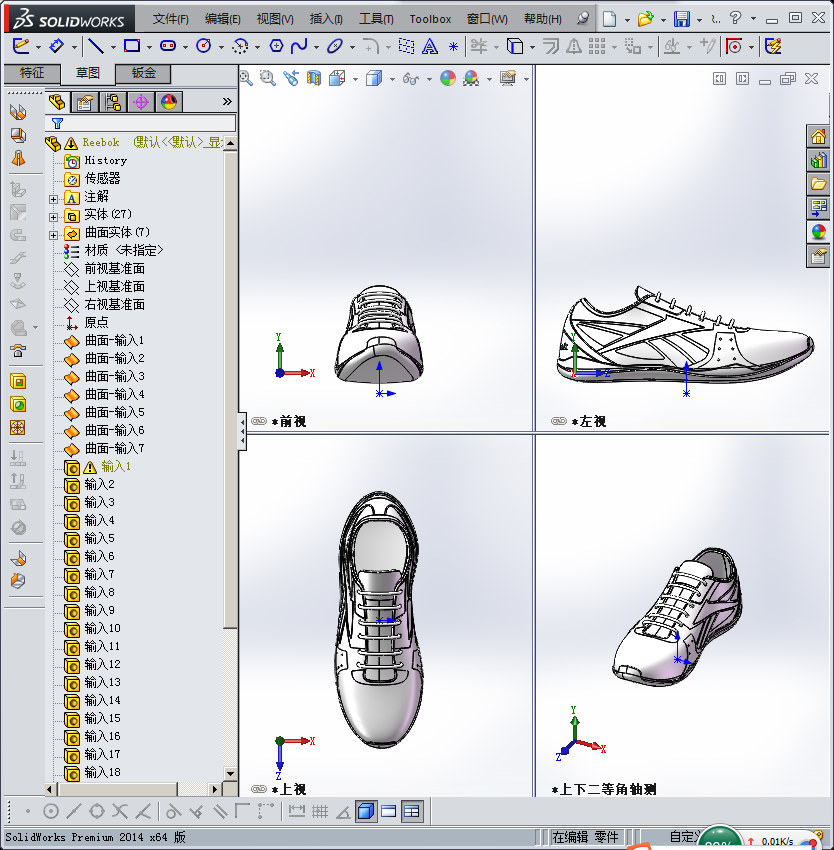This screenshot has height=850, width=834.
Task: Select the Rectangle sketch tool
Action: tap(132, 46)
